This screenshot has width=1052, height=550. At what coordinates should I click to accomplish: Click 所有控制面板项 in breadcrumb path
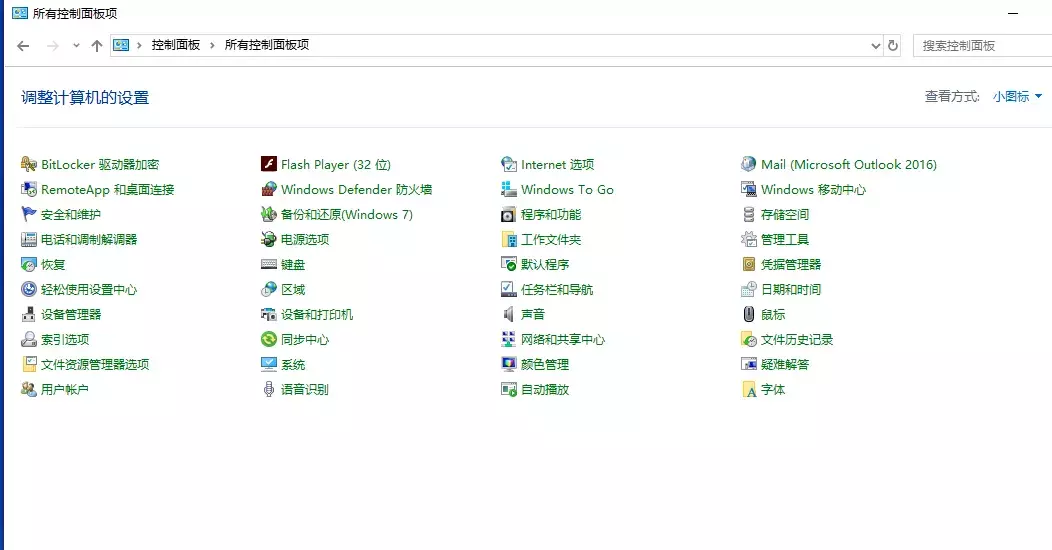(x=266, y=45)
